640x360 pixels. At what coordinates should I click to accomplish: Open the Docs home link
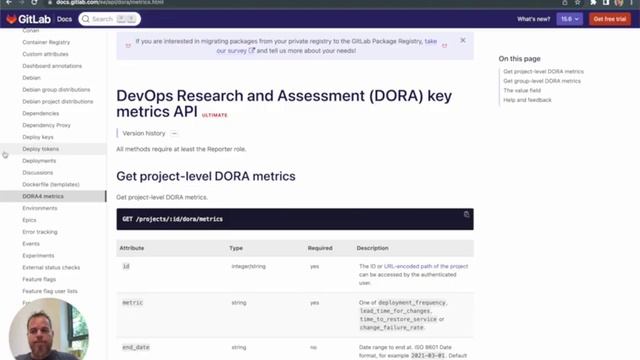pos(64,19)
